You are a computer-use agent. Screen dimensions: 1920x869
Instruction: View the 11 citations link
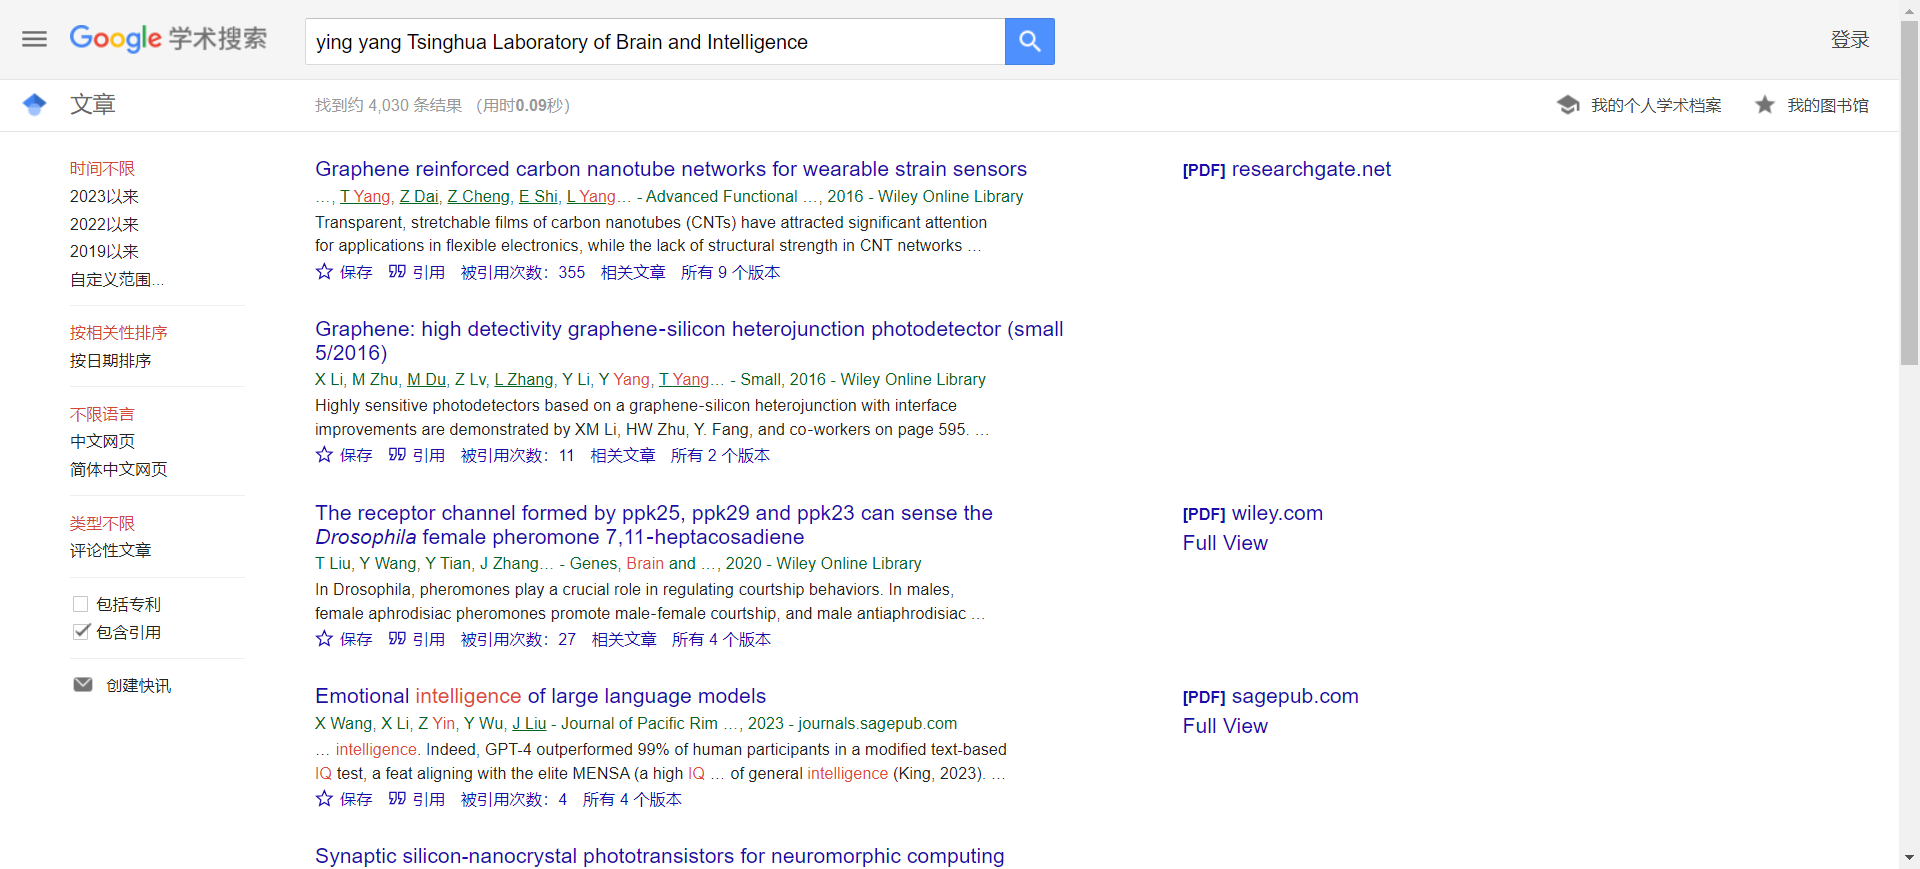[517, 455]
